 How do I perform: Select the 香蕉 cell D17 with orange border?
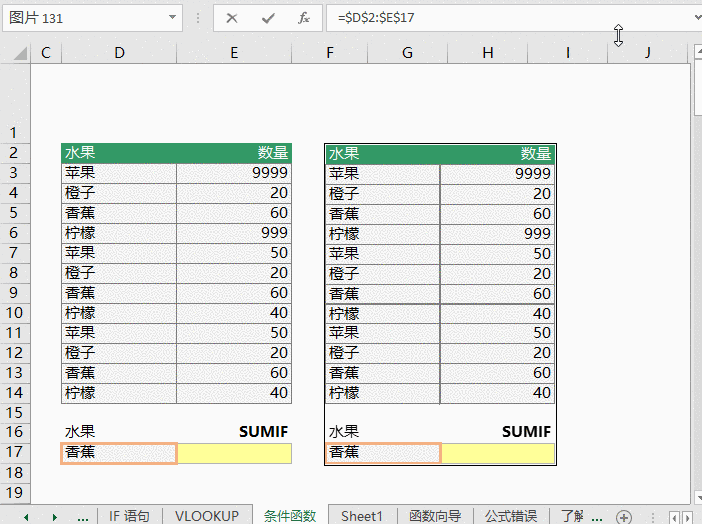tap(119, 453)
